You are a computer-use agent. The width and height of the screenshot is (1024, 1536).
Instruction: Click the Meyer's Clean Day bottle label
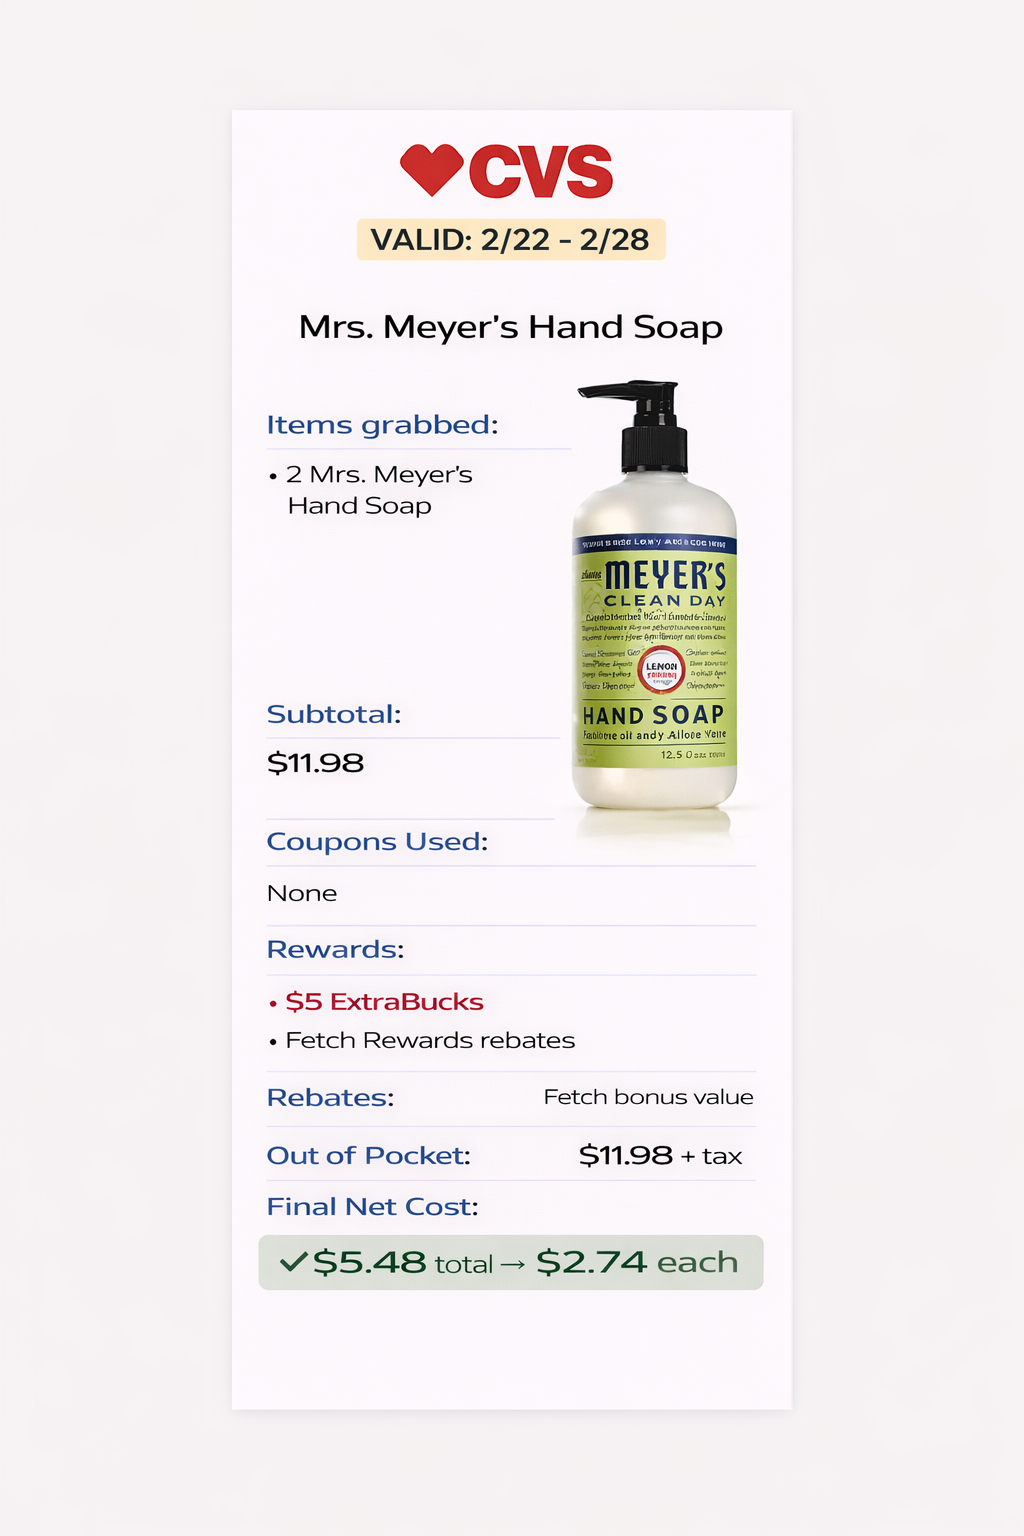point(655,652)
